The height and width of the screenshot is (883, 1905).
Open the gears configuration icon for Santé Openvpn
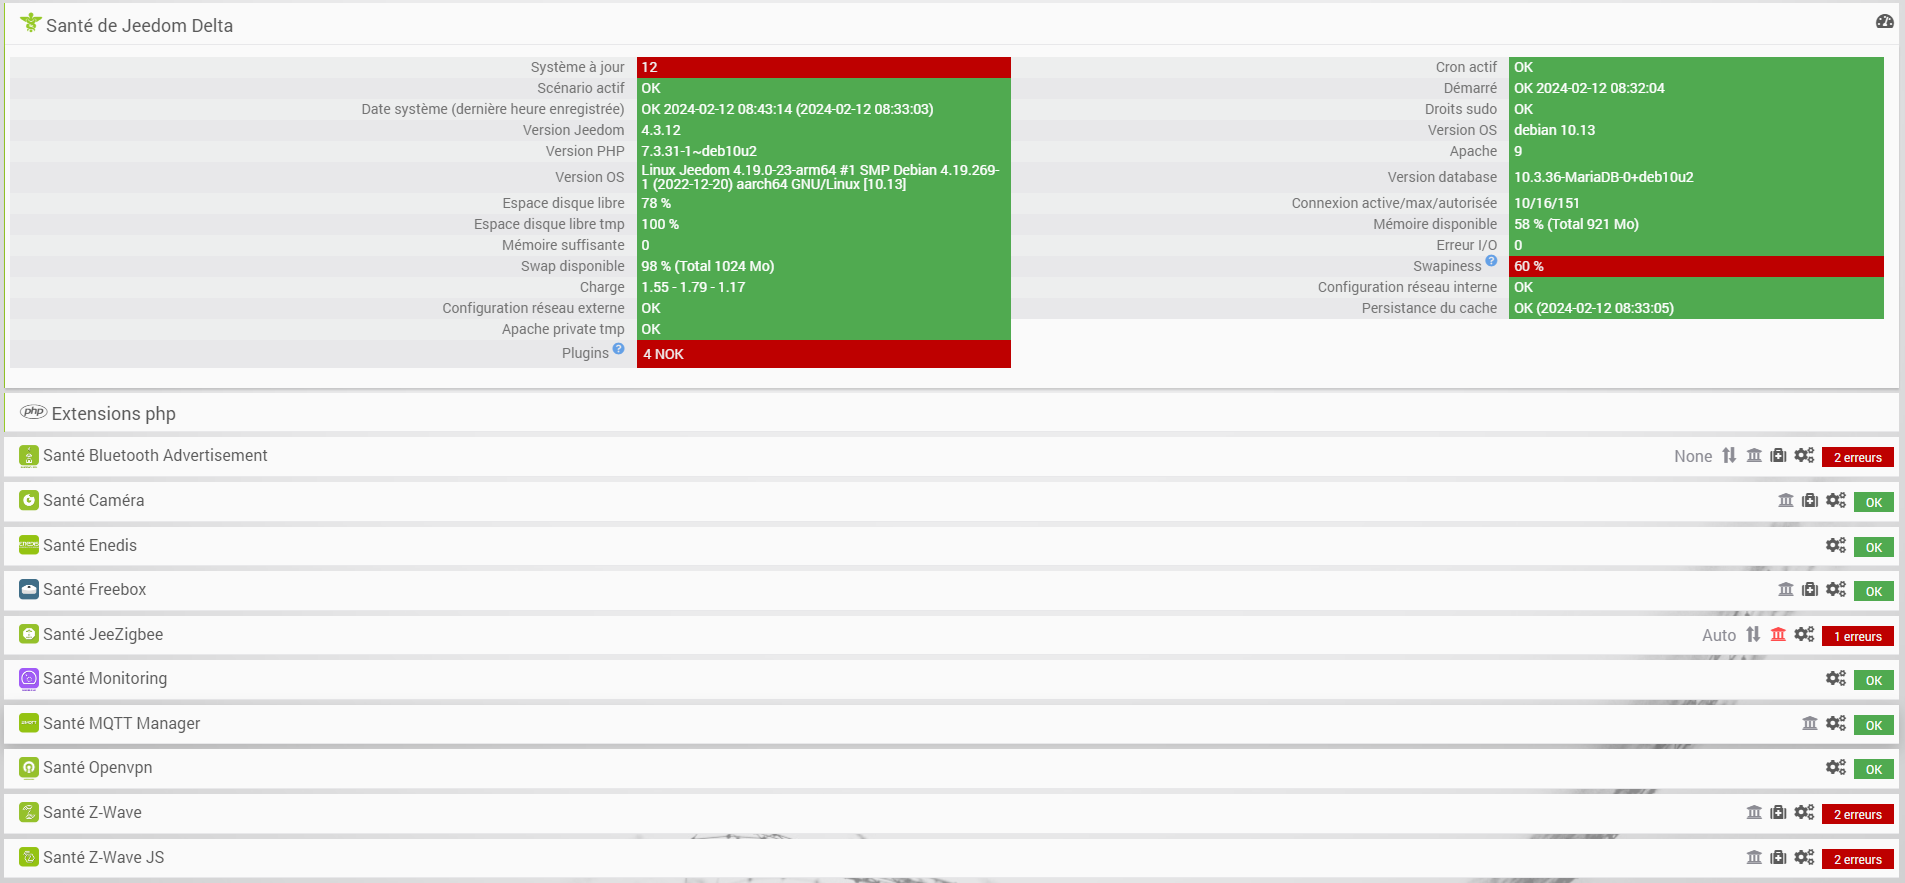(x=1836, y=767)
